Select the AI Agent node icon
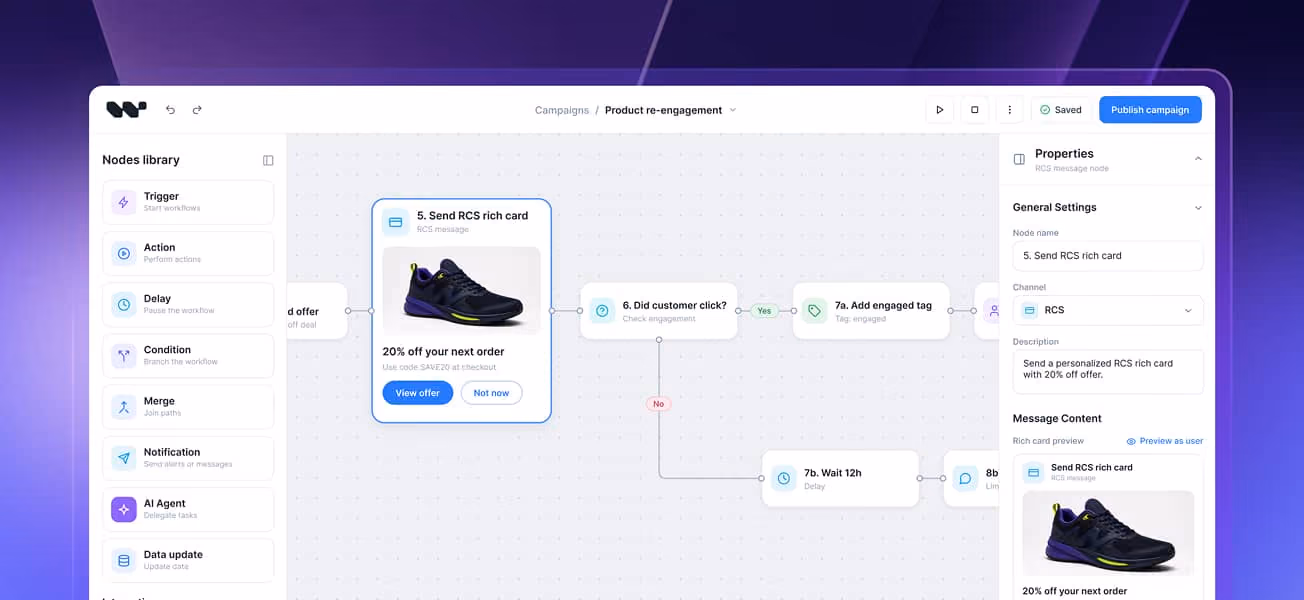Viewport: 1304px width, 600px height. [124, 509]
